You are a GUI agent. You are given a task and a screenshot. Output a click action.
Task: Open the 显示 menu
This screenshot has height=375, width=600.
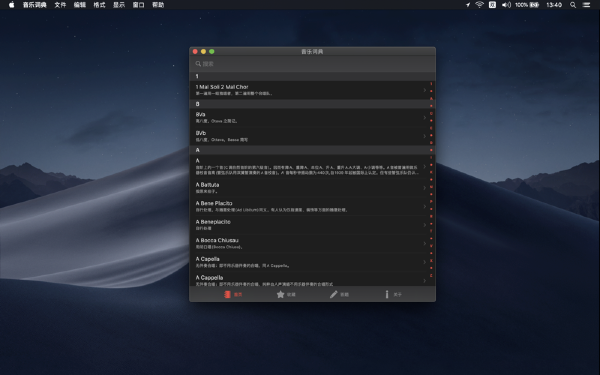pos(119,5)
